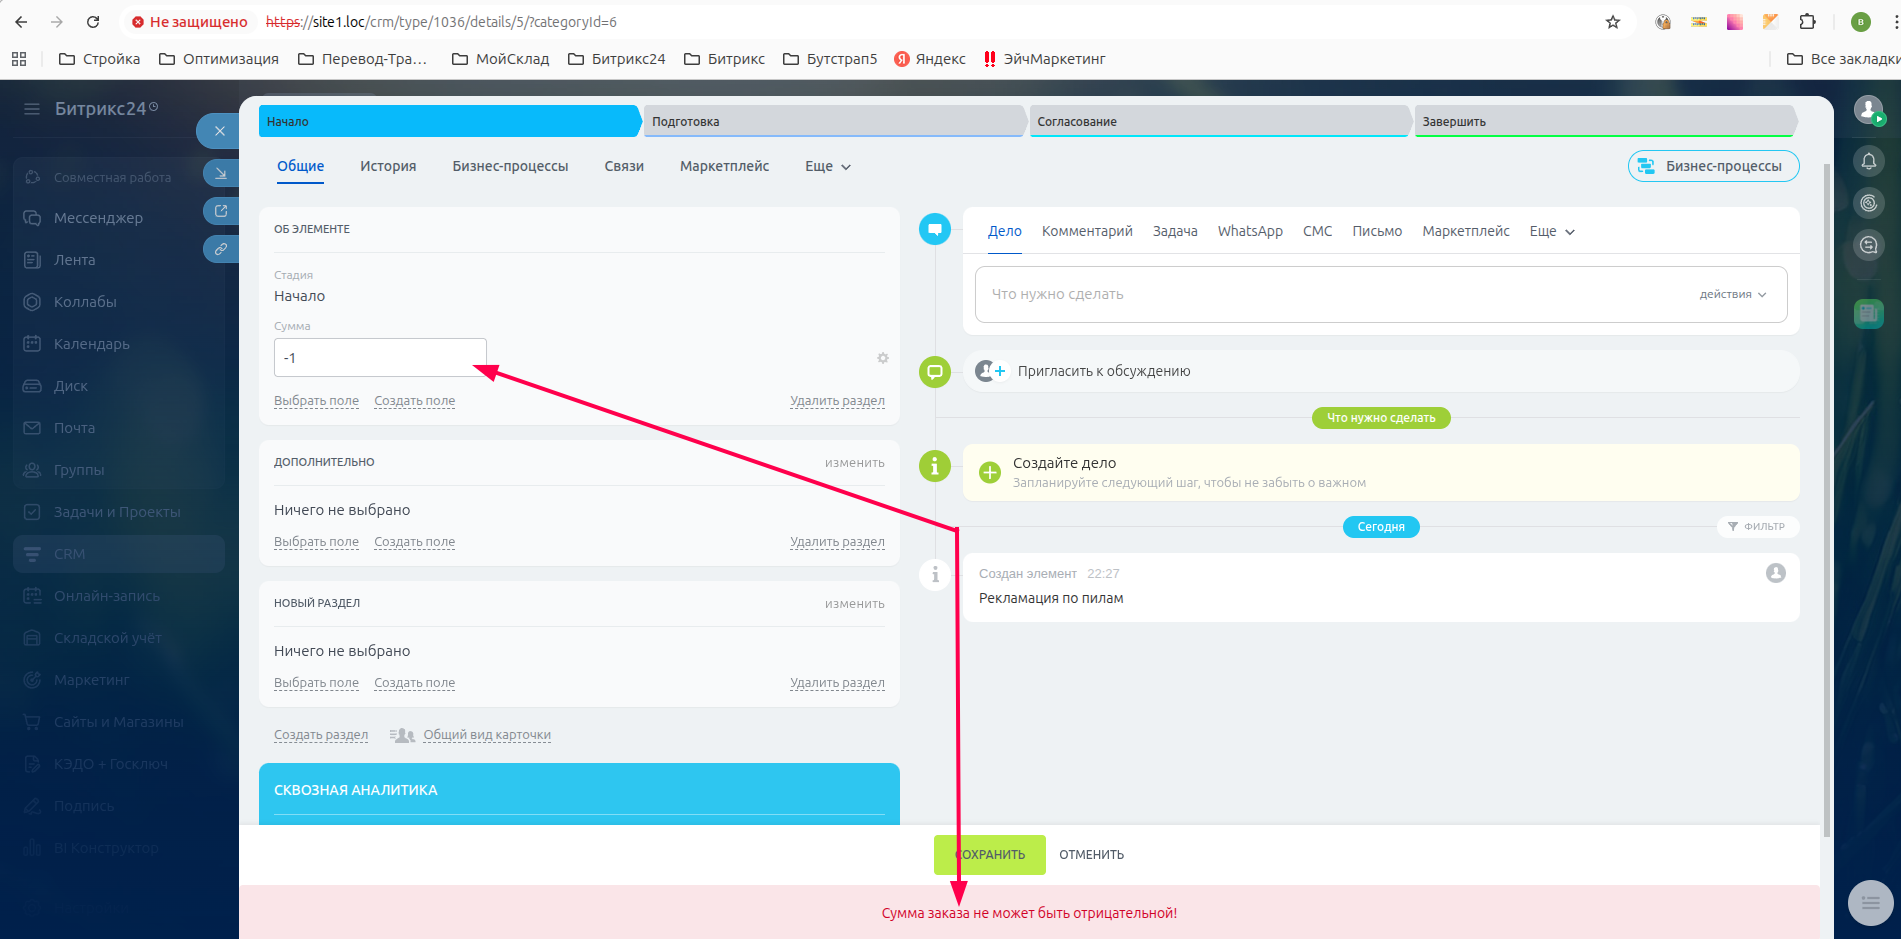Open the ФИЛЬТР button in timeline
Viewport: 1901px width, 939px height.
point(1756,527)
